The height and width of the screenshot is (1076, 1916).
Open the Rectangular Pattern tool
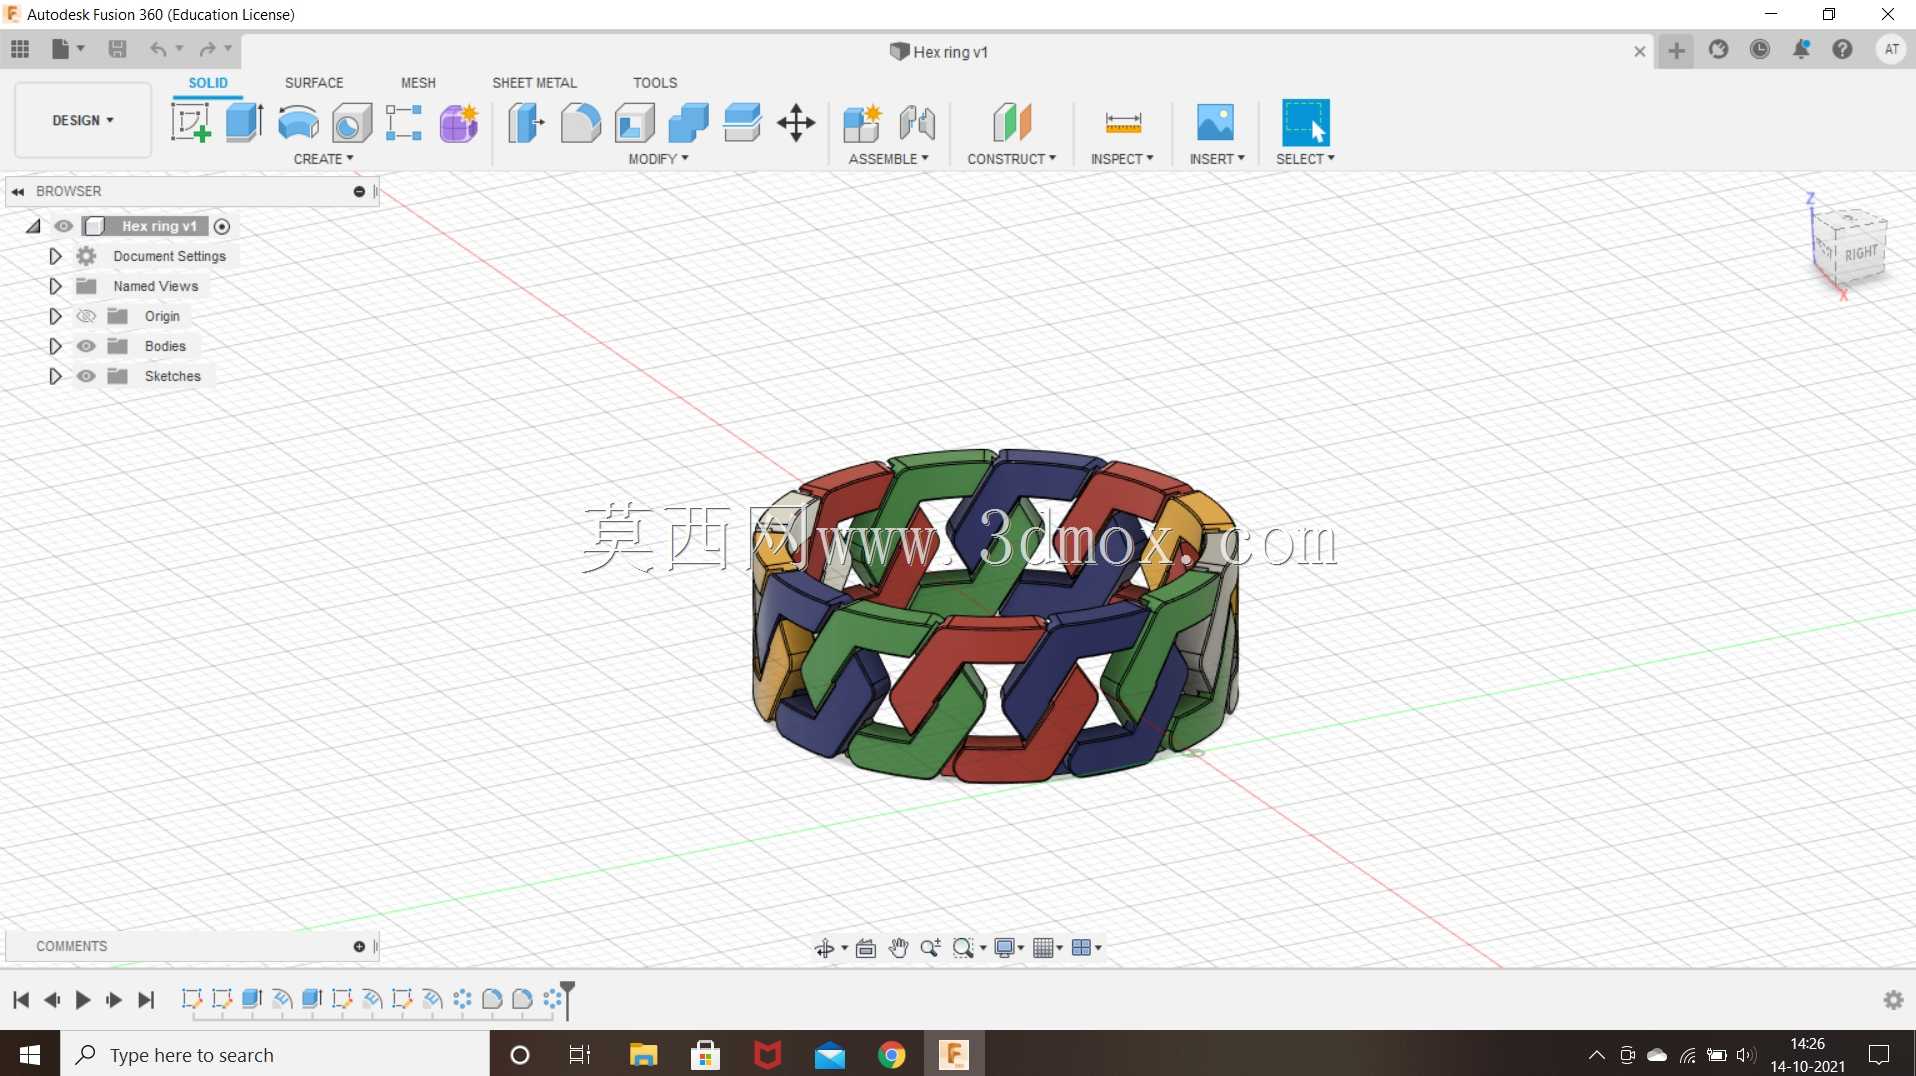pyautogui.click(x=404, y=123)
